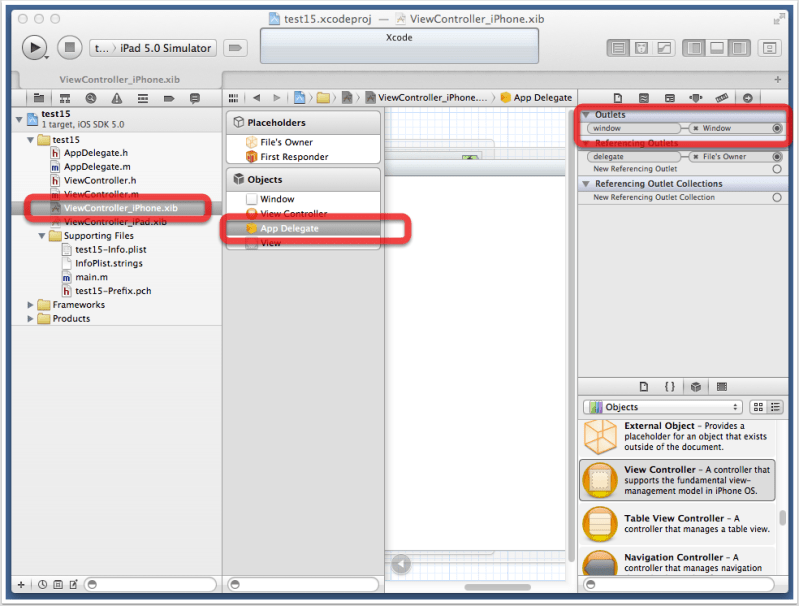This screenshot has width=799, height=606.
Task: Open test15-Info.plist file
Action: [x=111, y=250]
